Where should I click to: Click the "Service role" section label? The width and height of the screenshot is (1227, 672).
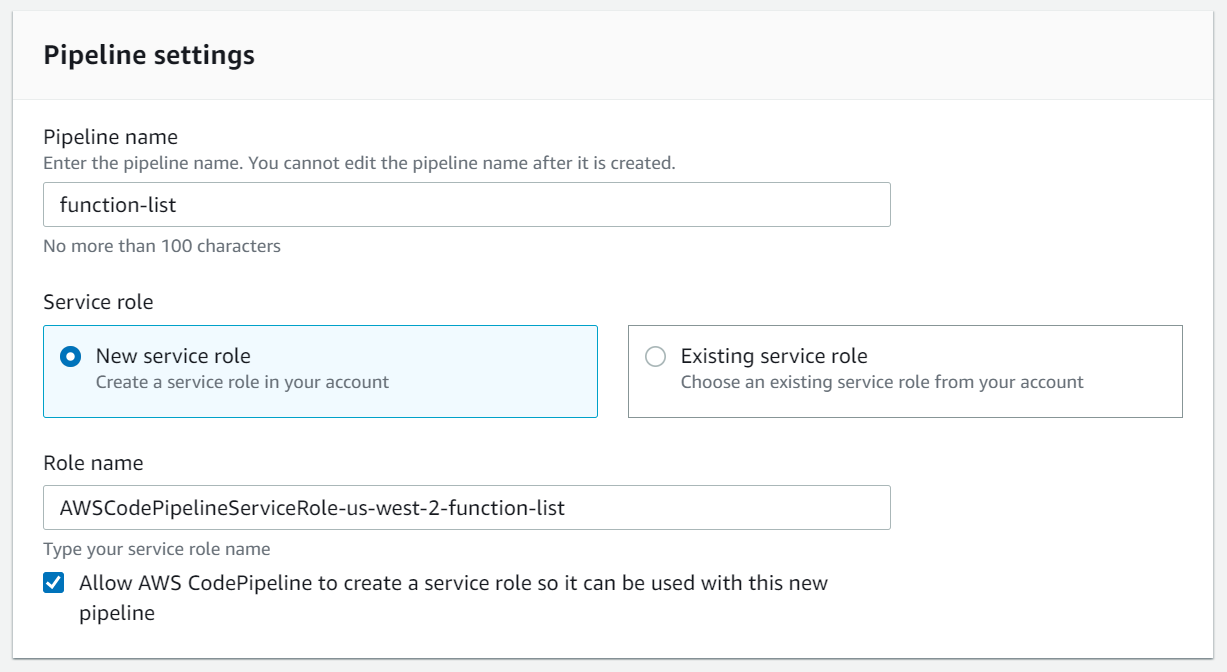[98, 302]
